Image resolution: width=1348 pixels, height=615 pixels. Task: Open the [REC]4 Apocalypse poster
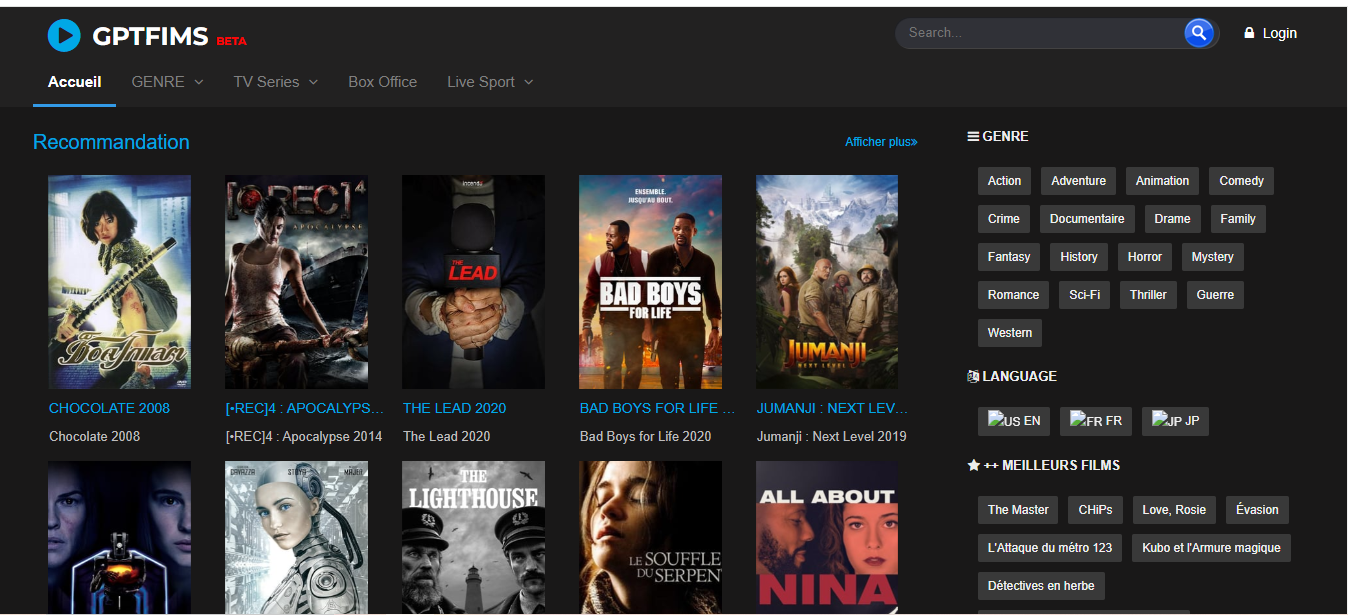coord(297,282)
